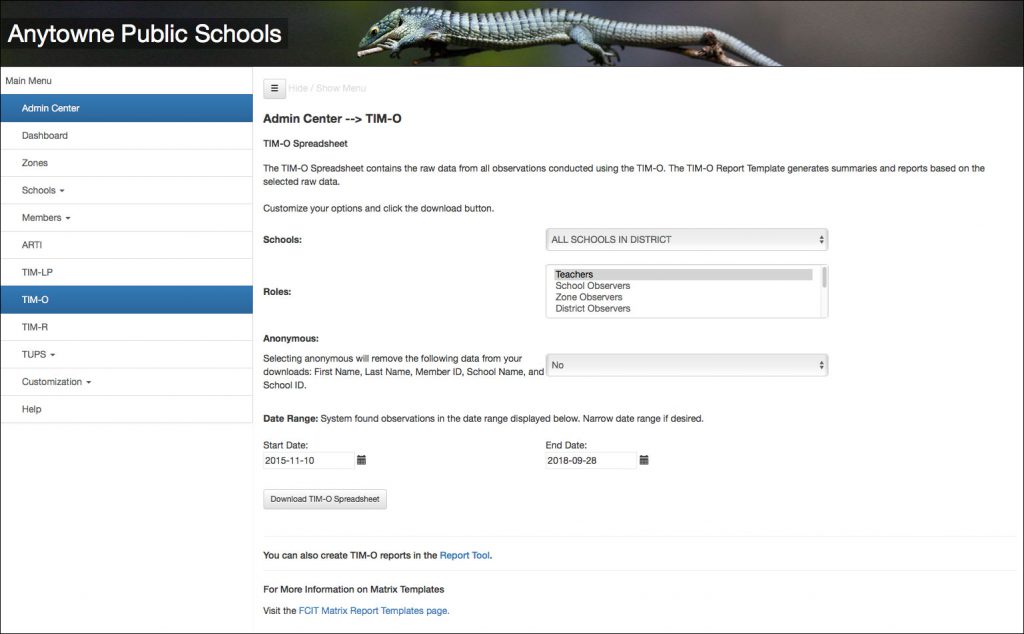Follow the Report Tool link
The image size is (1024, 634).
point(465,555)
